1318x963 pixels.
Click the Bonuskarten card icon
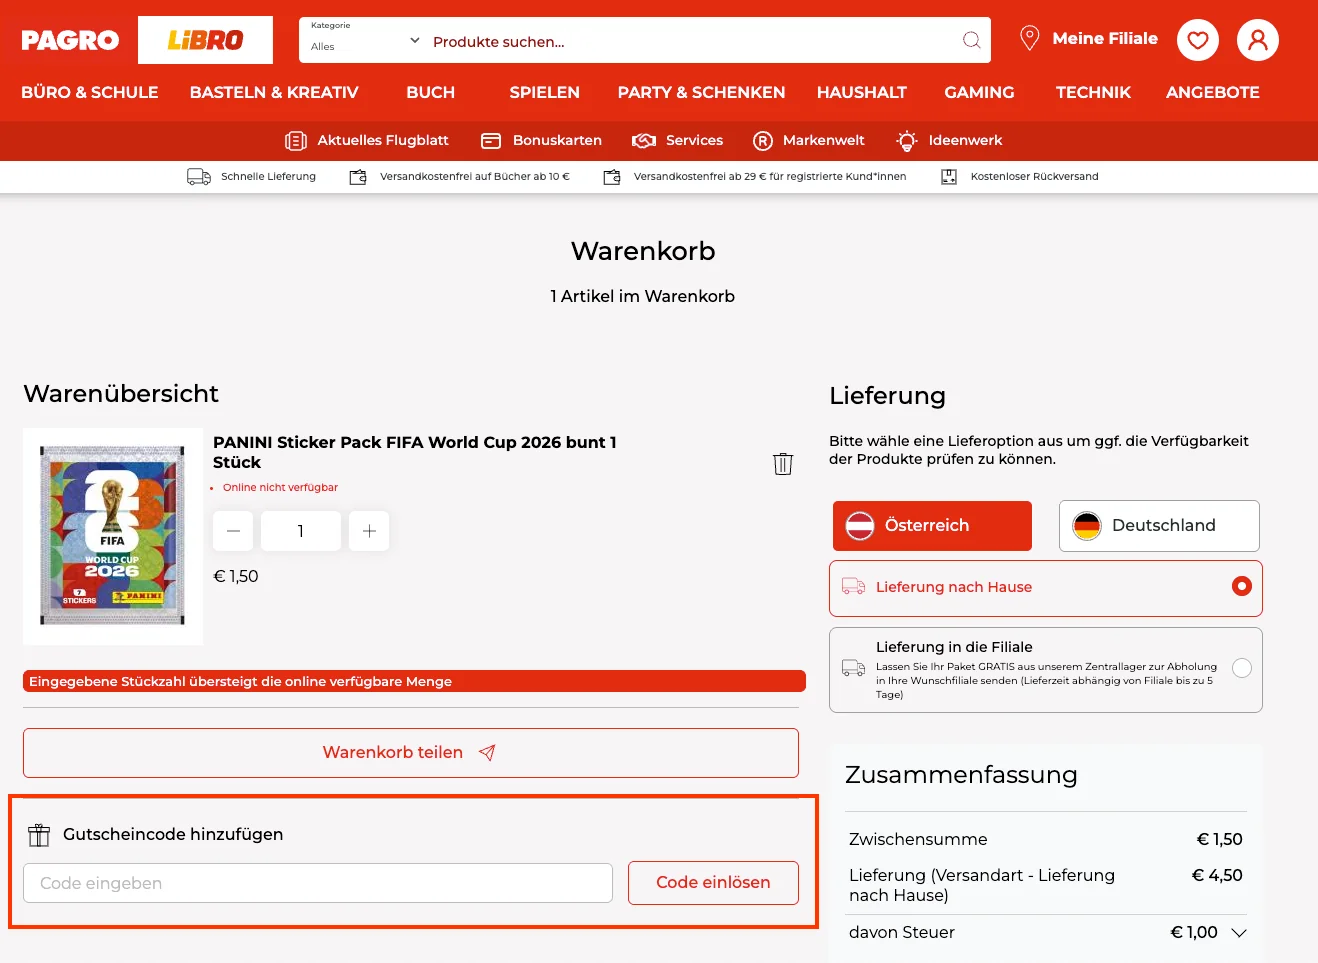point(491,141)
